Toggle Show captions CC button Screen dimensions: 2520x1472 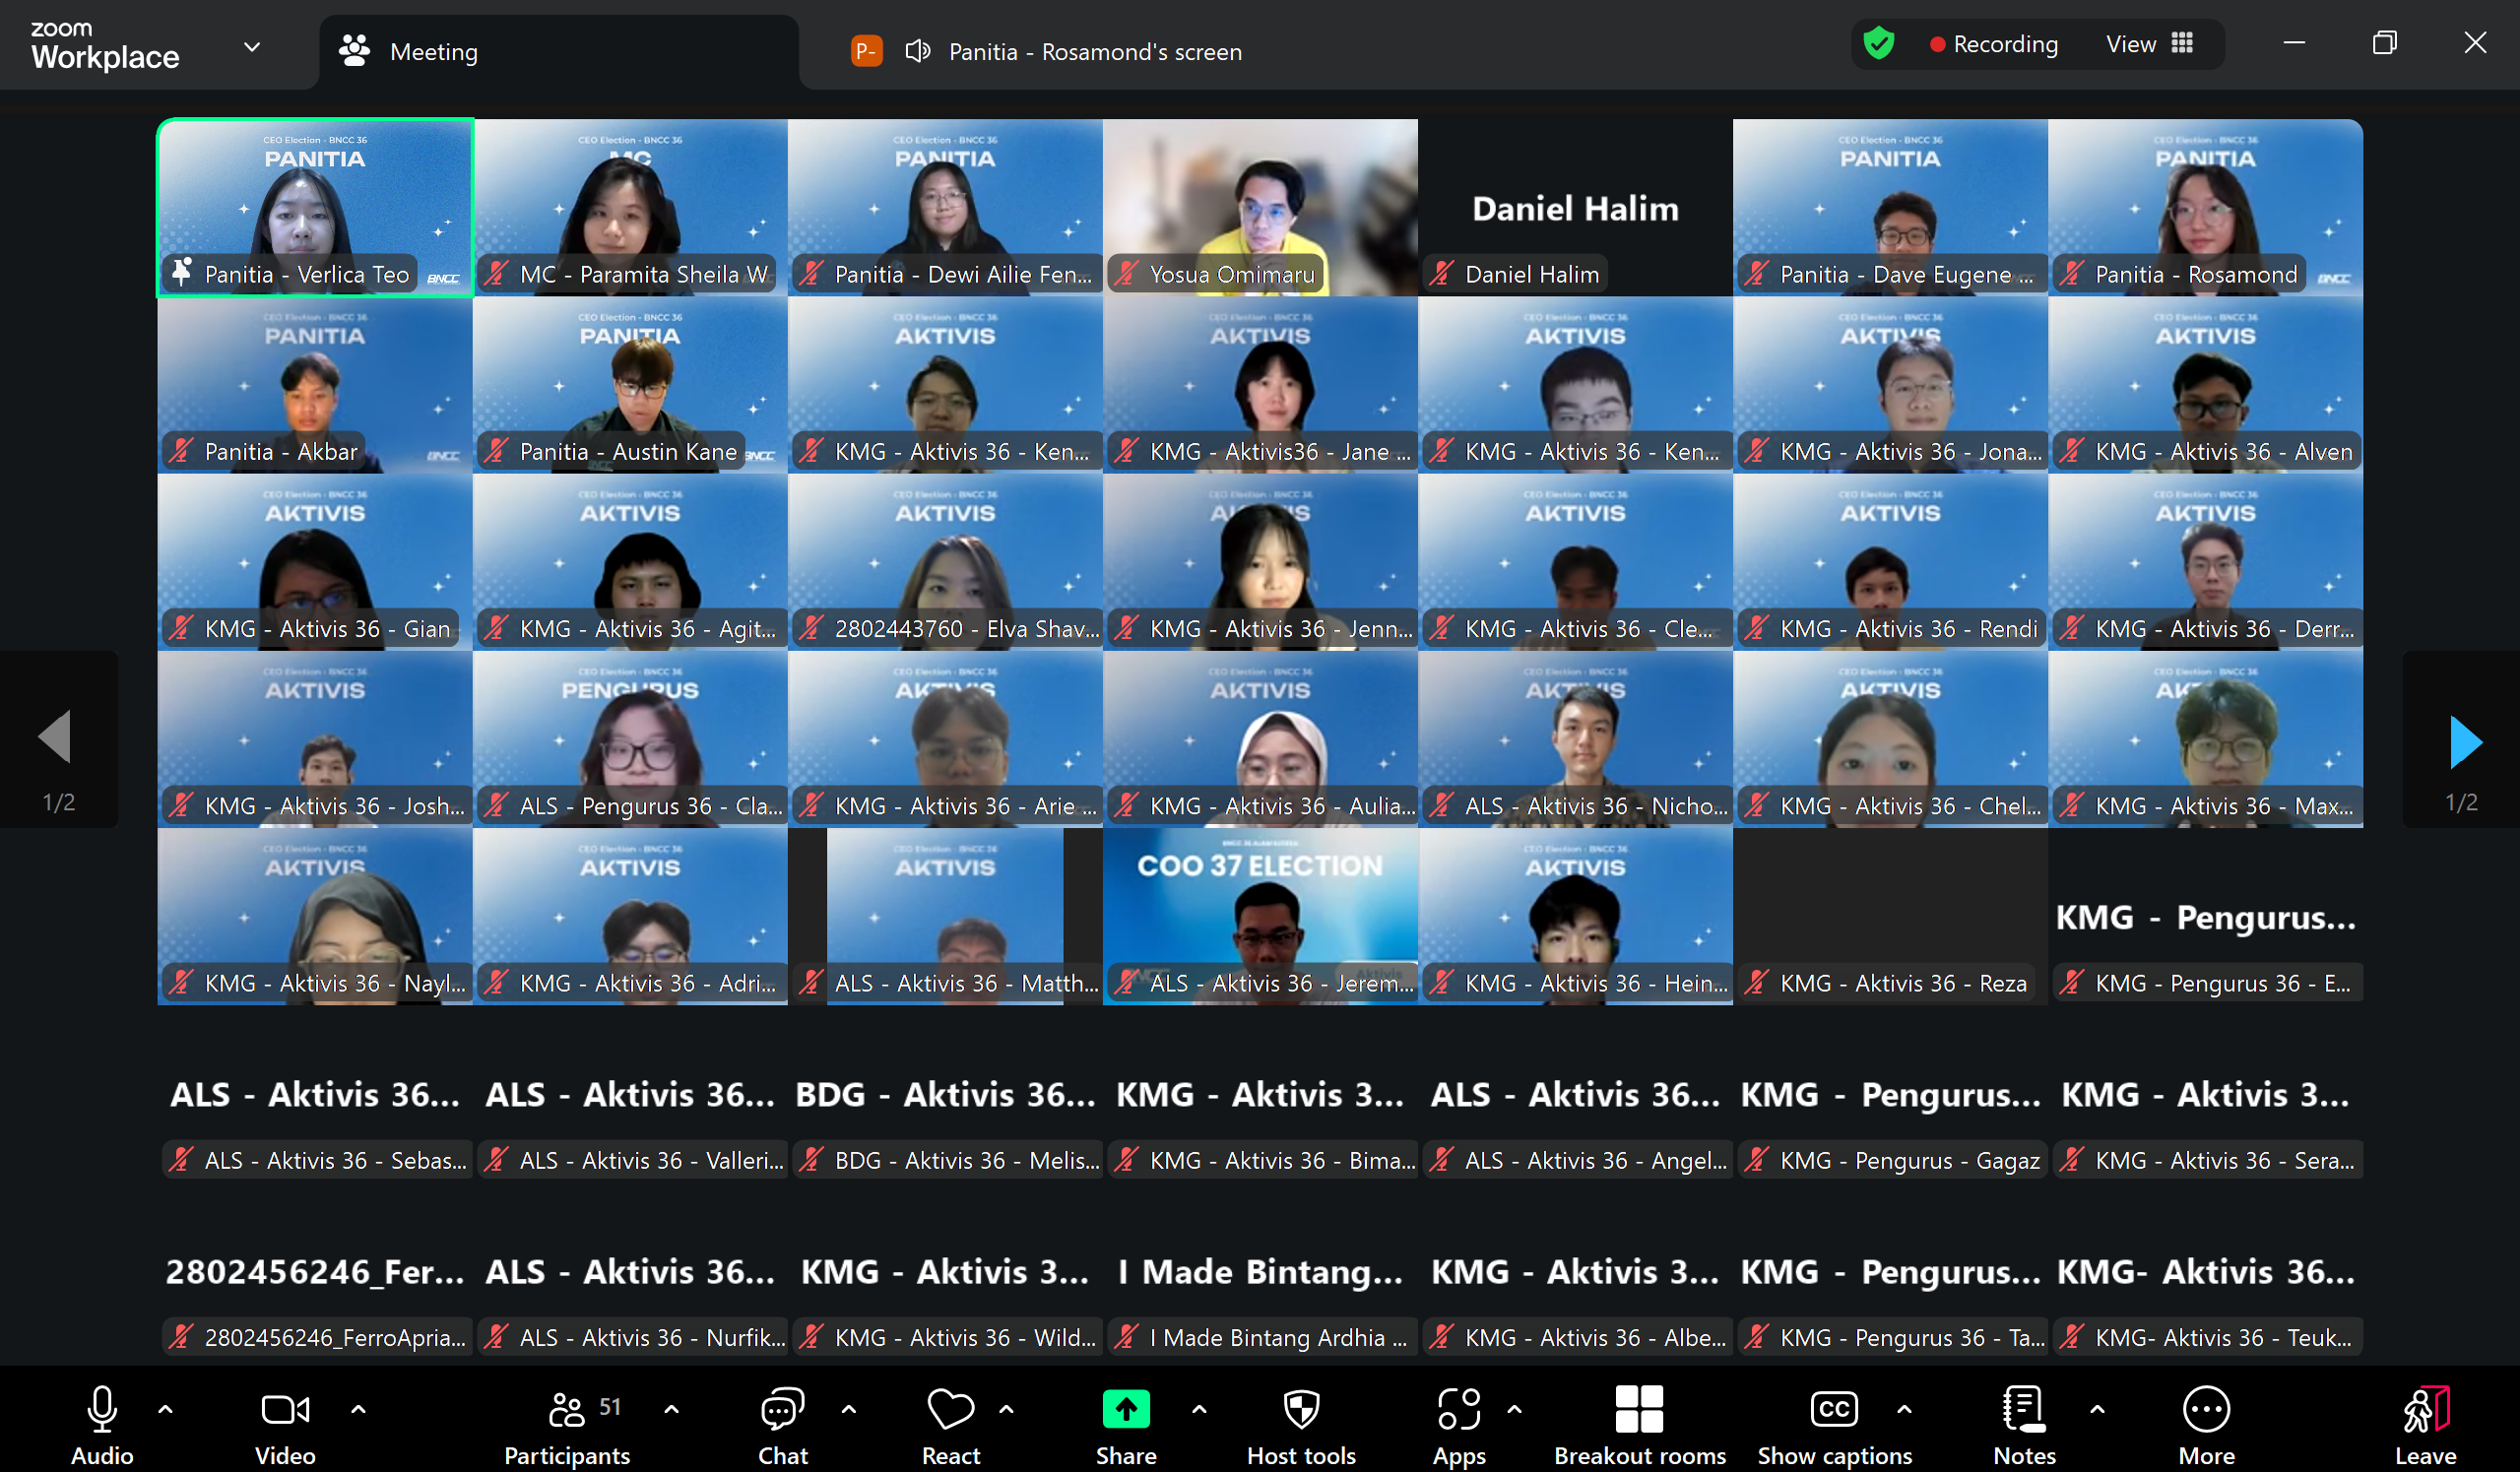(1834, 1410)
